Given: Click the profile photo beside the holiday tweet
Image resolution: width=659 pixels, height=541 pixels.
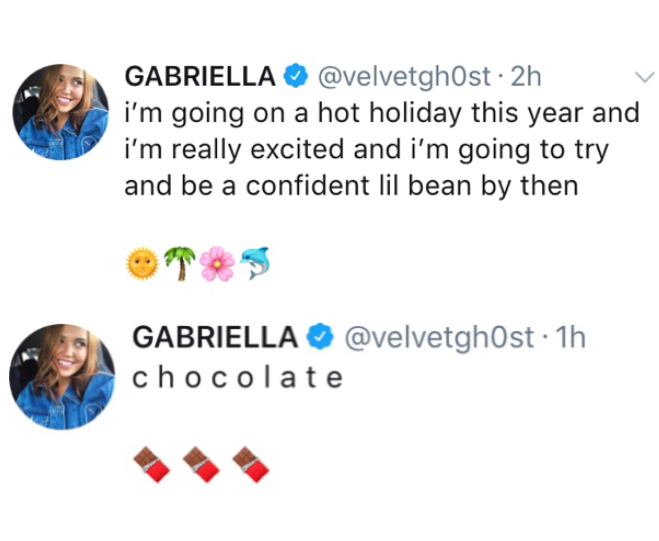Looking at the screenshot, I should pyautogui.click(x=60, y=112).
